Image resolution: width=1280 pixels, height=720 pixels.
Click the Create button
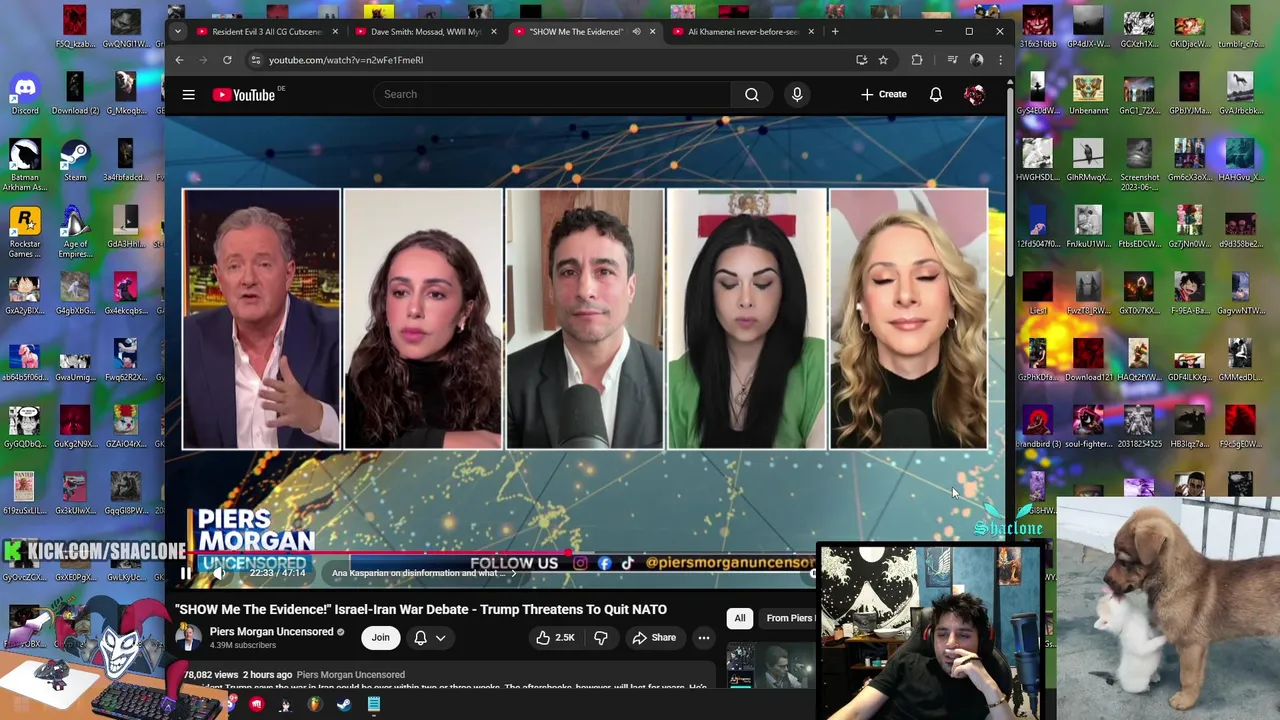(x=884, y=94)
